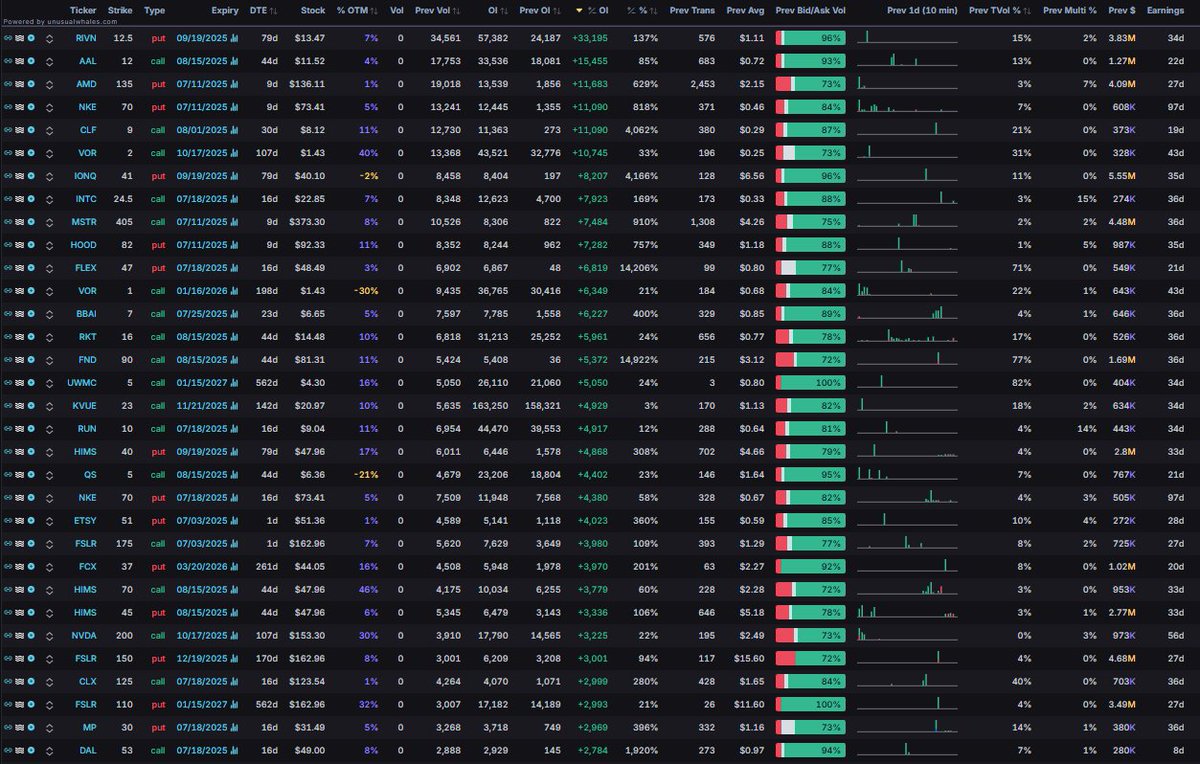Screen dimensions: 1200x764
Task: Click the link icon in the FLEX row
Action: pos(8,267)
